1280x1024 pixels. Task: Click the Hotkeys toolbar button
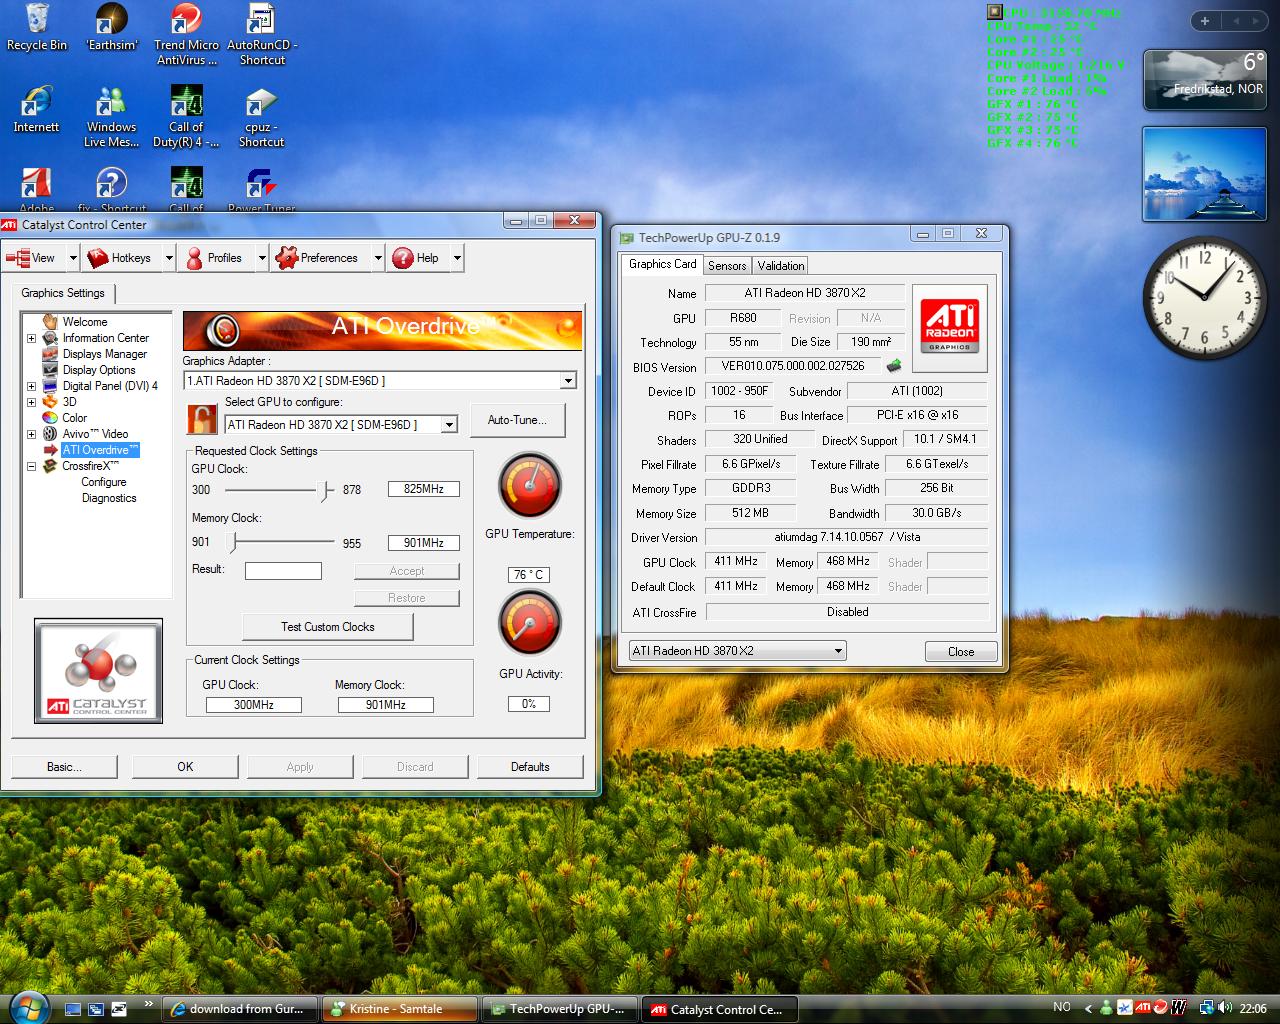[124, 258]
